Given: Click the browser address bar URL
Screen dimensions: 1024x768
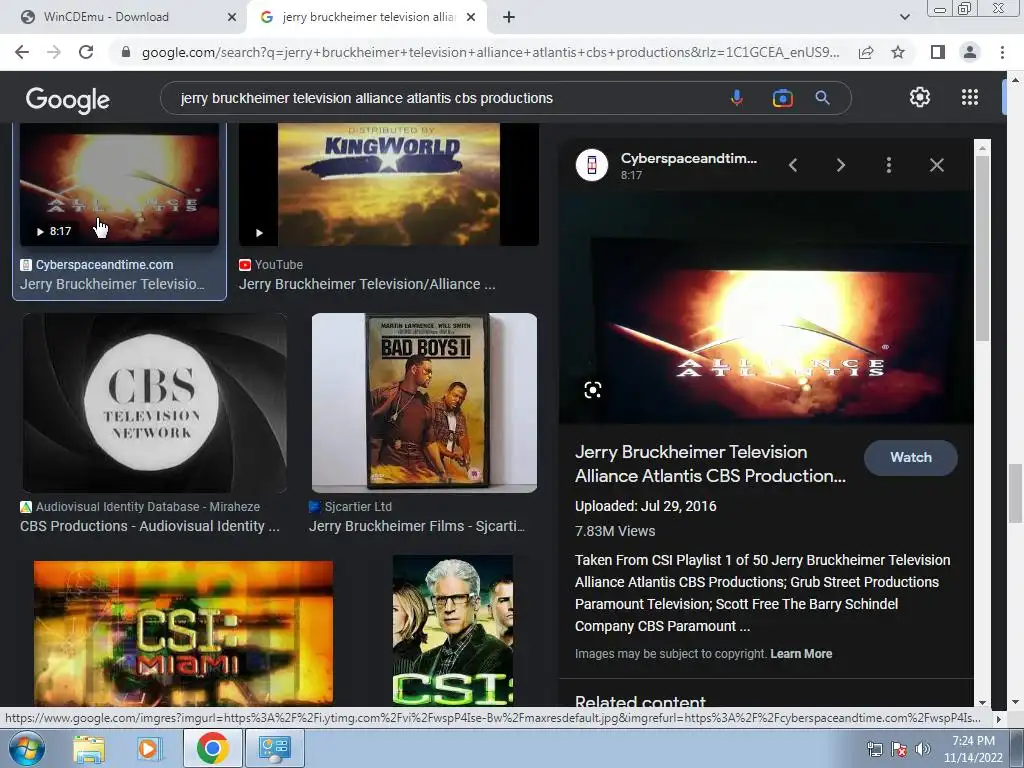Looking at the screenshot, I should pos(490,52).
